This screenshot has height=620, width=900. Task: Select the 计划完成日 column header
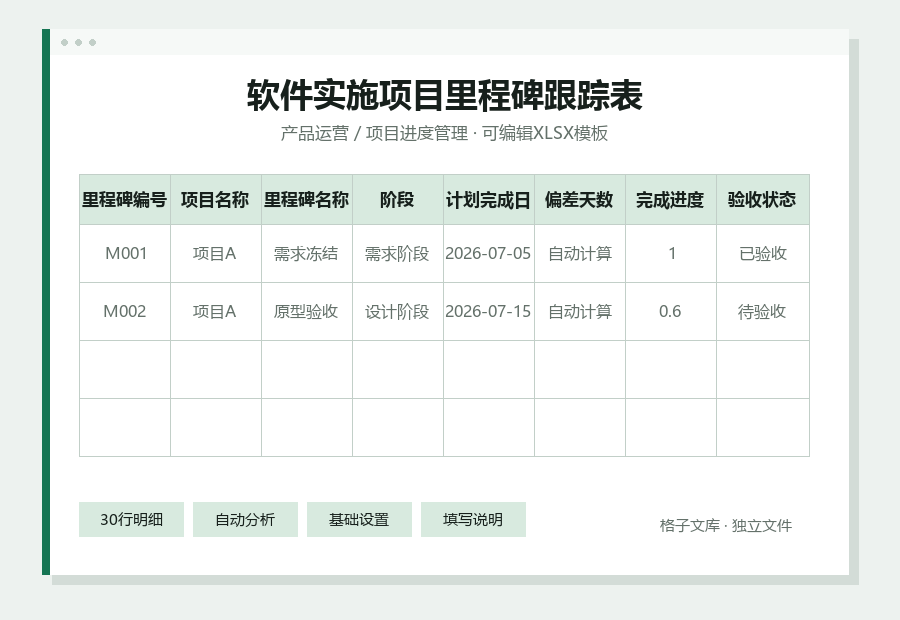pos(488,200)
